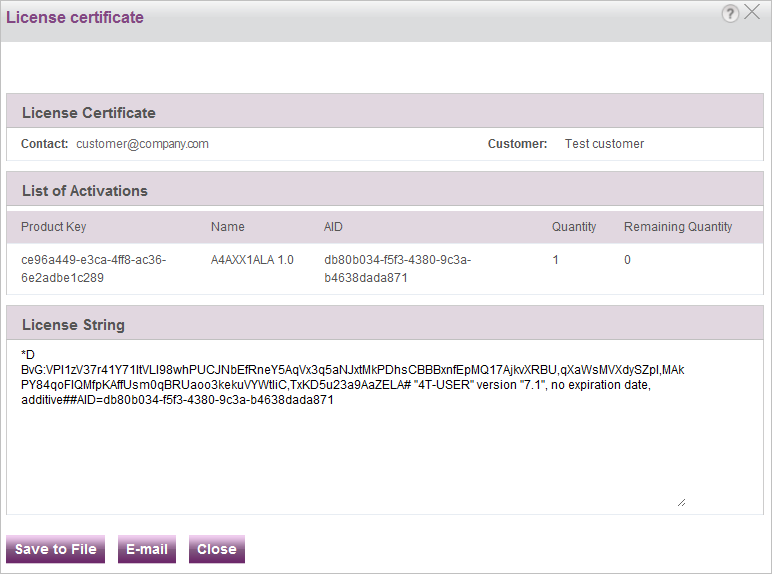
Task: Click inside the License String text area
Action: pyautogui.click(x=353, y=426)
